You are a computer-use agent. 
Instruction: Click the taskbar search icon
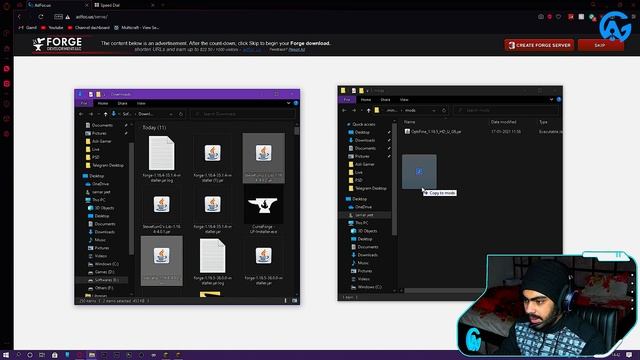(18, 355)
